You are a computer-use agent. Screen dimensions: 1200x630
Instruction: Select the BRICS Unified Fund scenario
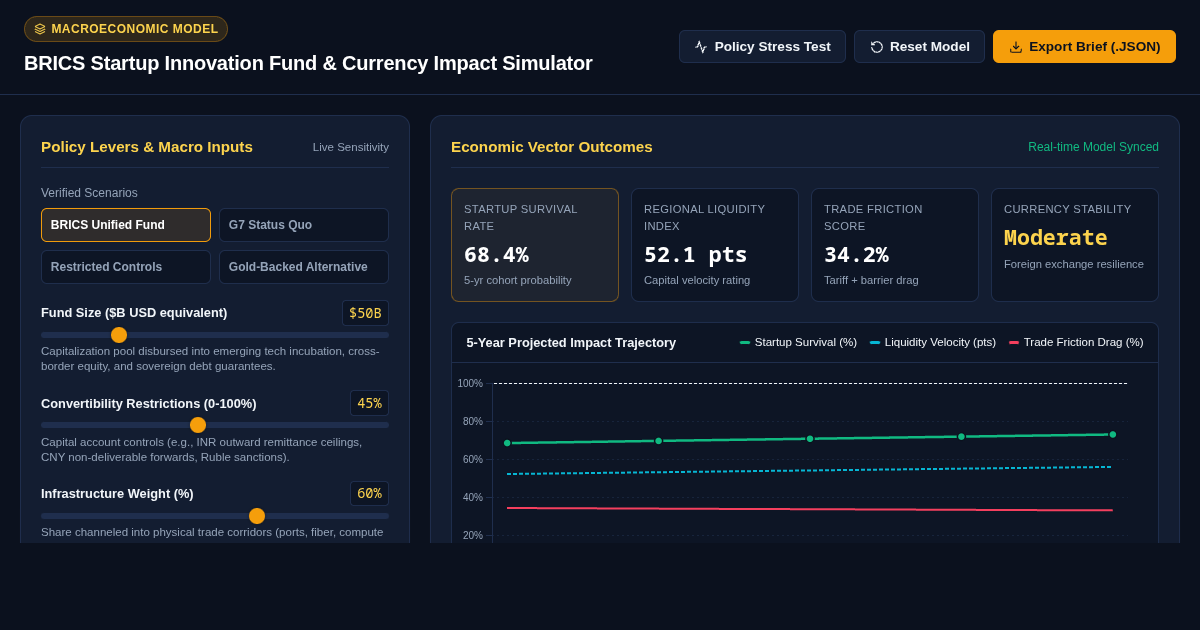click(126, 225)
